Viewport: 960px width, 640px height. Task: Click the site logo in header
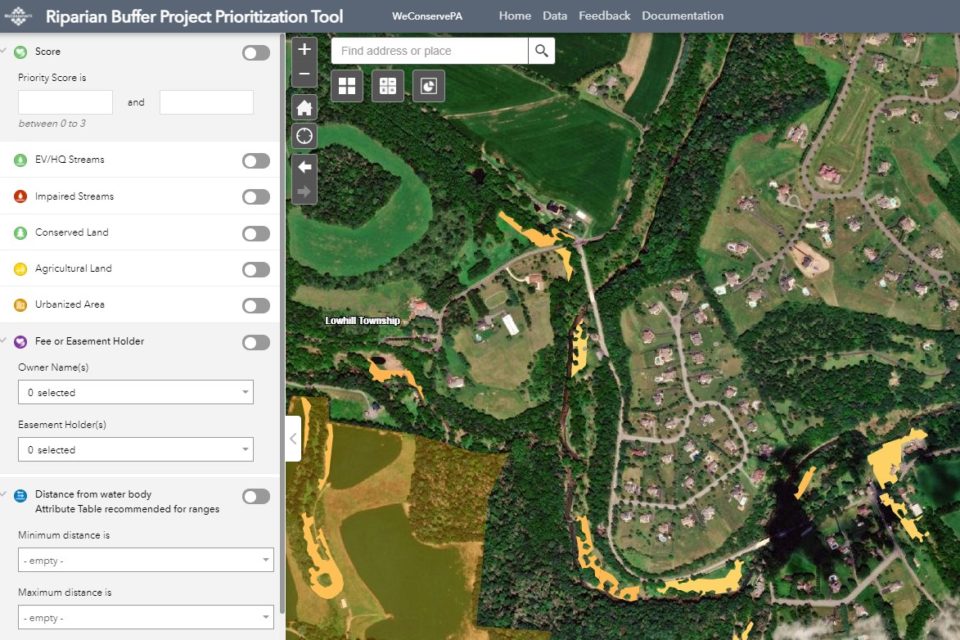(18, 16)
